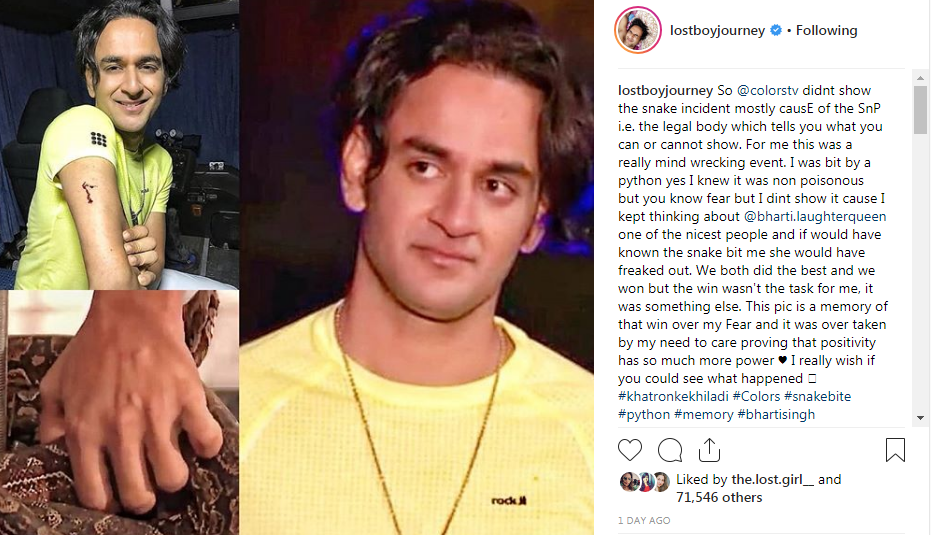View likers' avatar cluster
Image resolution: width=931 pixels, height=535 pixels.
tap(645, 482)
